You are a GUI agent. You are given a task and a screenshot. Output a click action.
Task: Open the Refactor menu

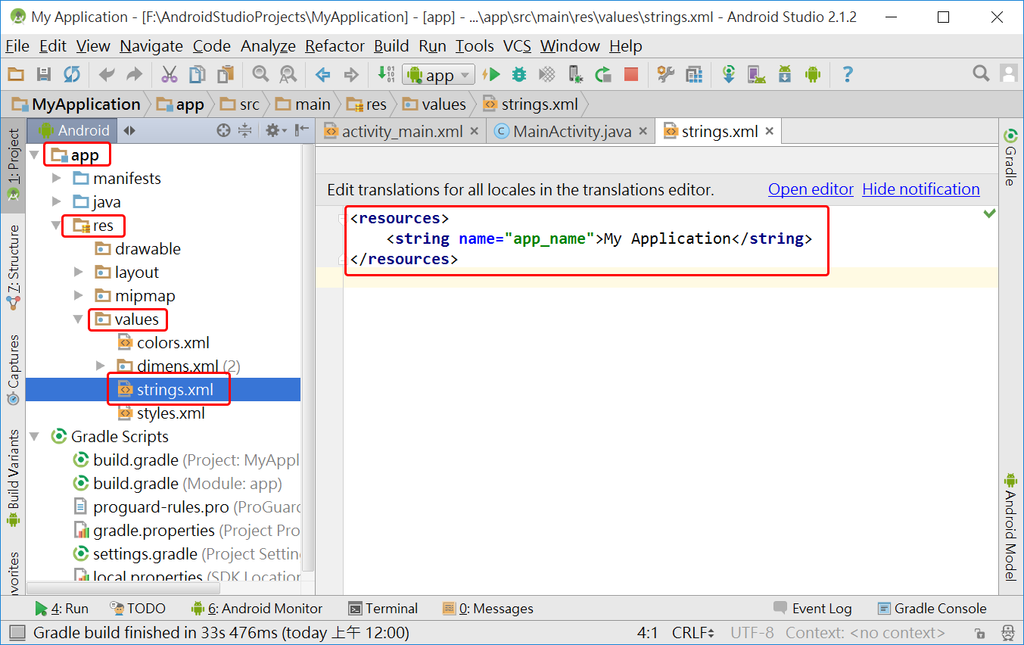click(x=334, y=46)
